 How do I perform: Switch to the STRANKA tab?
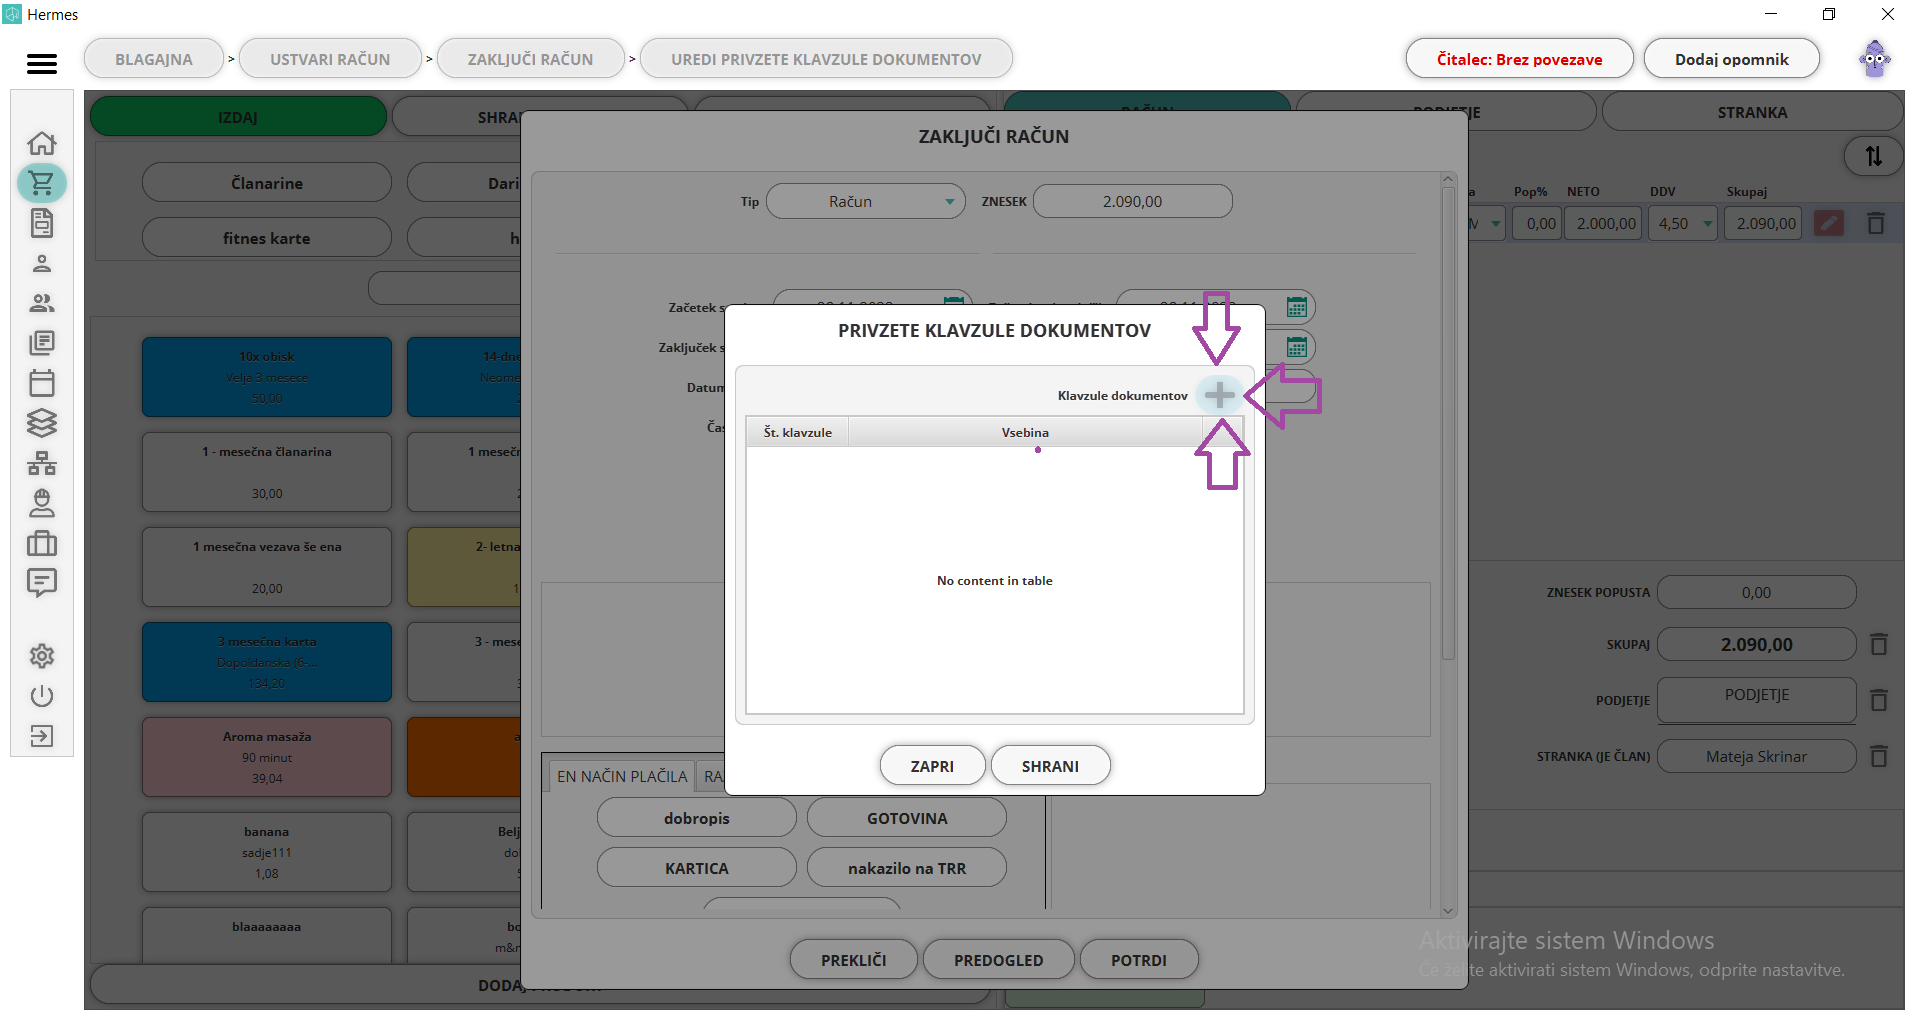tap(1752, 112)
